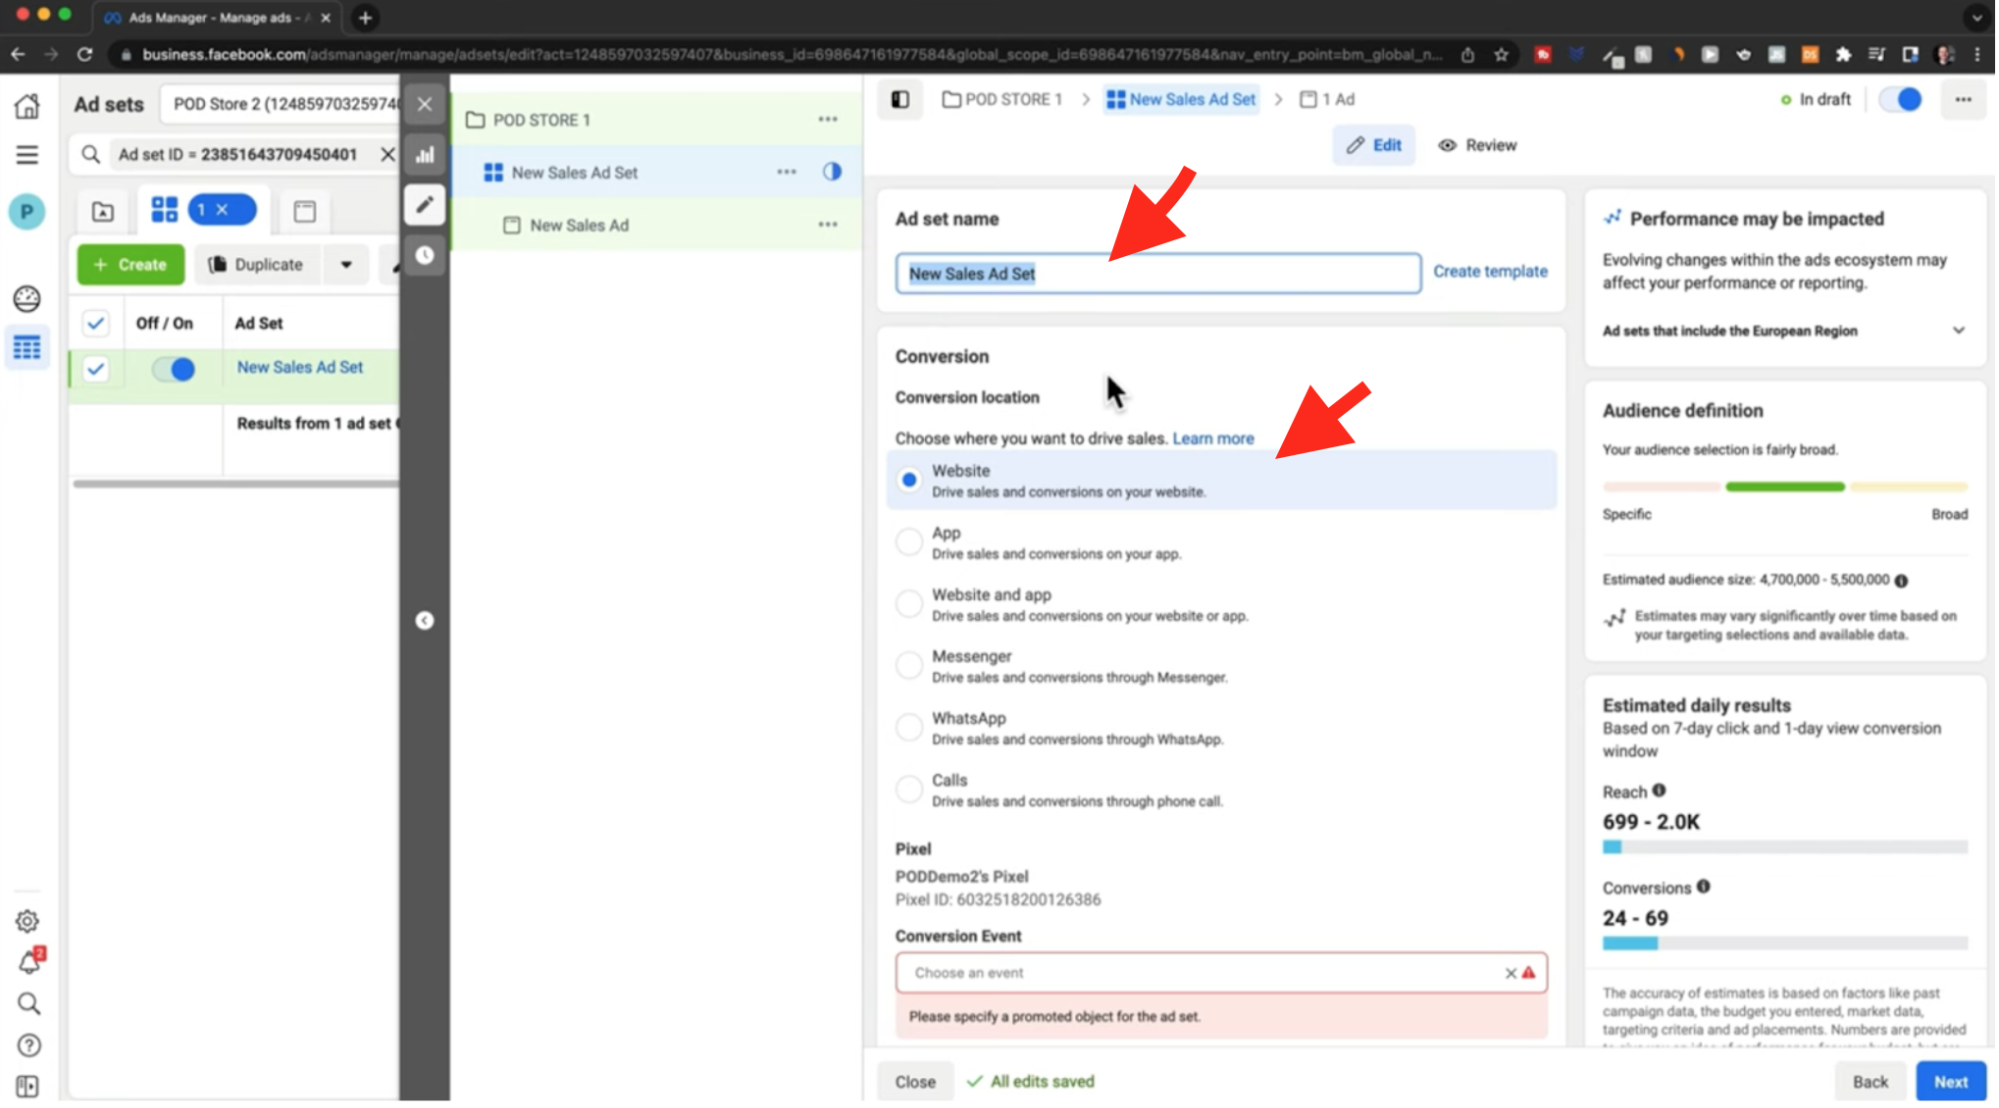Check the select-all header checkbox
The height and width of the screenshot is (1108, 1999).
[x=96, y=323]
